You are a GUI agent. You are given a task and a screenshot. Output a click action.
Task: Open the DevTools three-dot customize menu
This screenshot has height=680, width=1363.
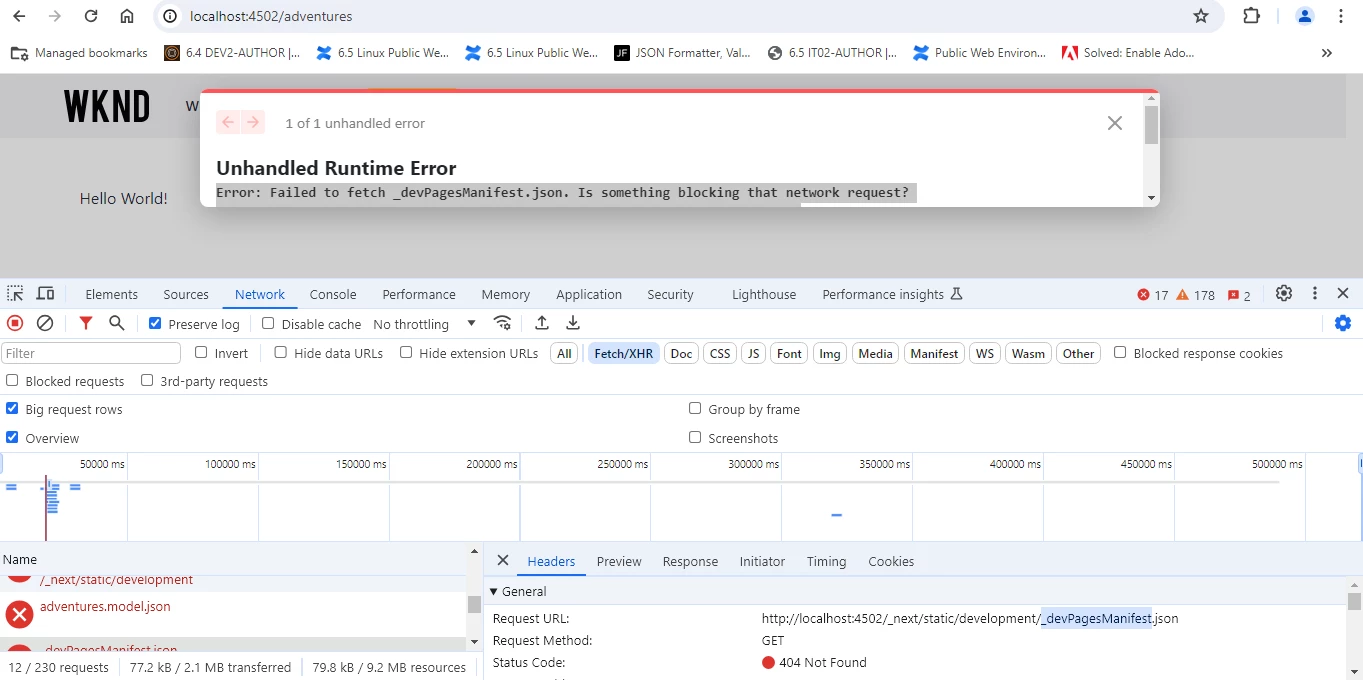click(x=1315, y=293)
